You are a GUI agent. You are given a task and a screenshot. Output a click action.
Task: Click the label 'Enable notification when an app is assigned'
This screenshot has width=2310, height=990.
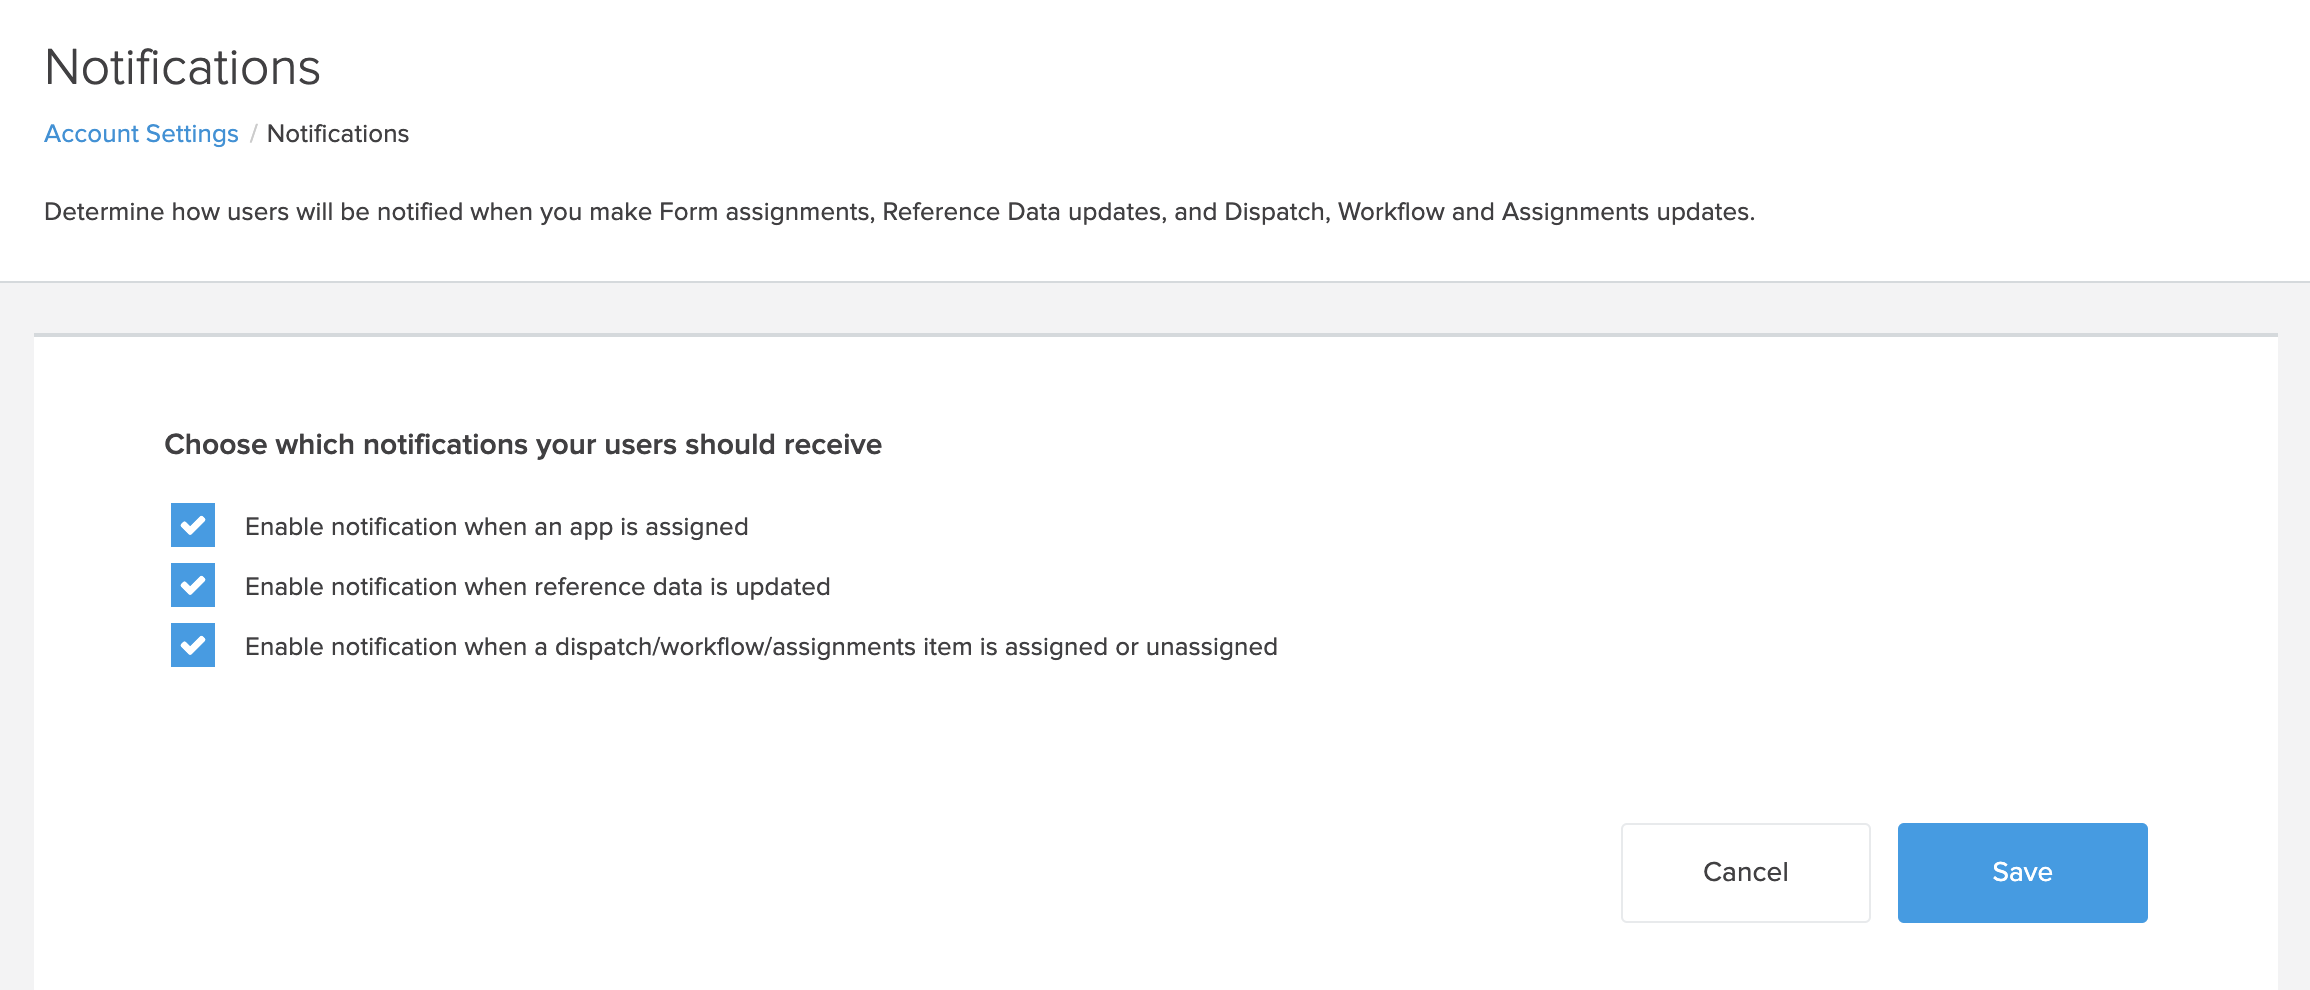[496, 527]
